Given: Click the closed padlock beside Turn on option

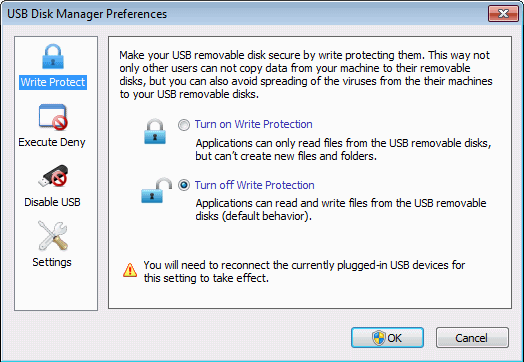Looking at the screenshot, I should coord(155,132).
